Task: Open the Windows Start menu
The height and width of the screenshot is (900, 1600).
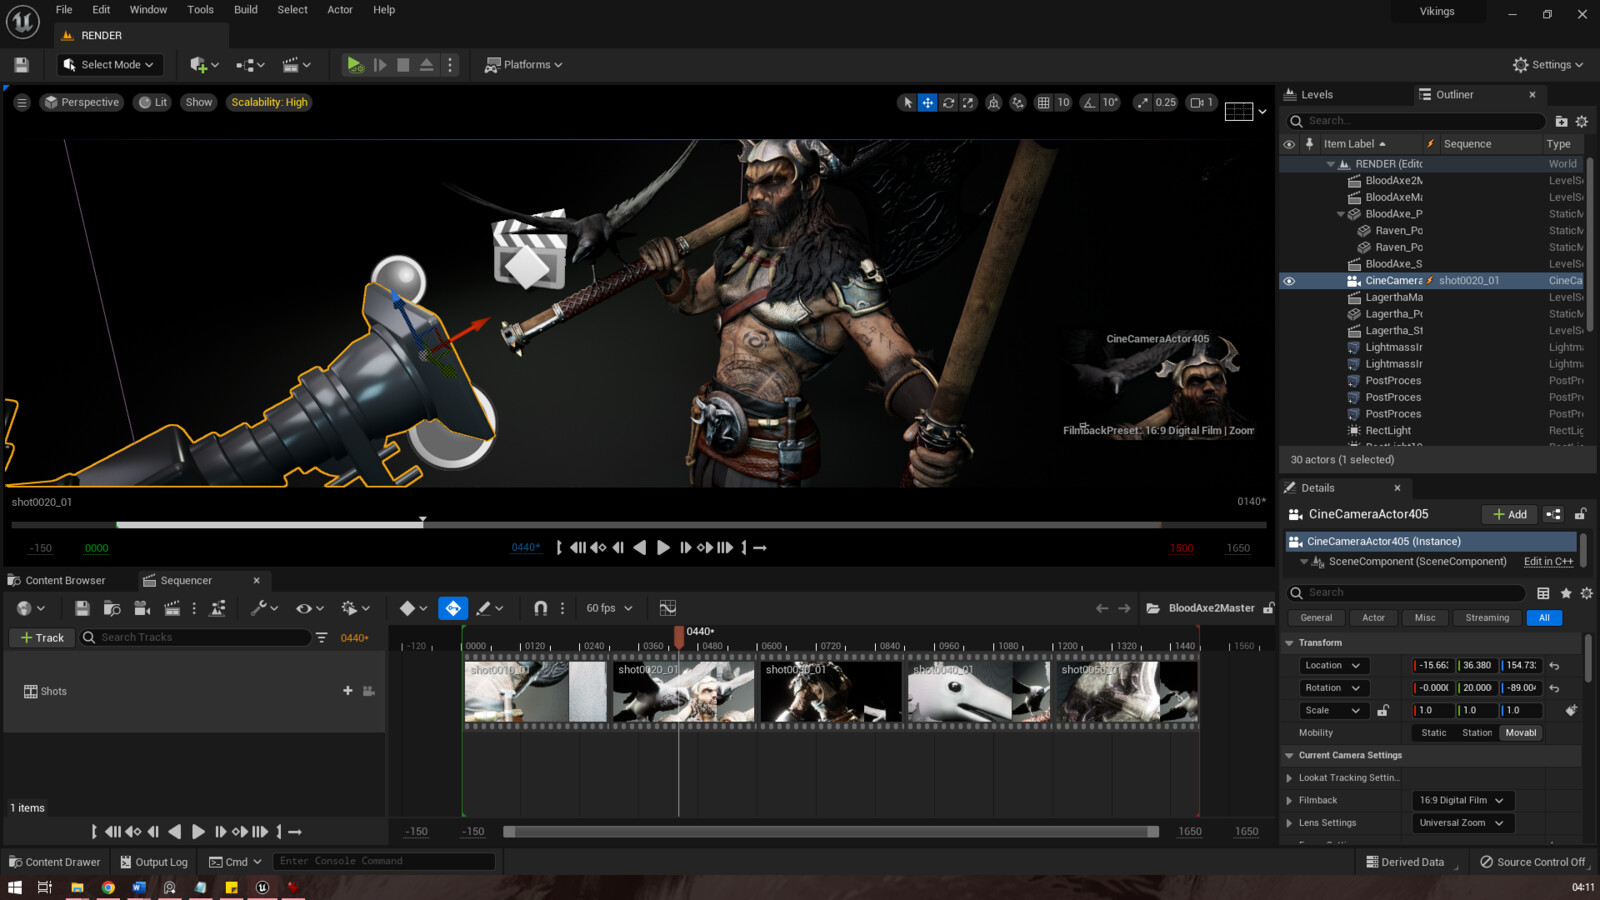Action: point(14,888)
